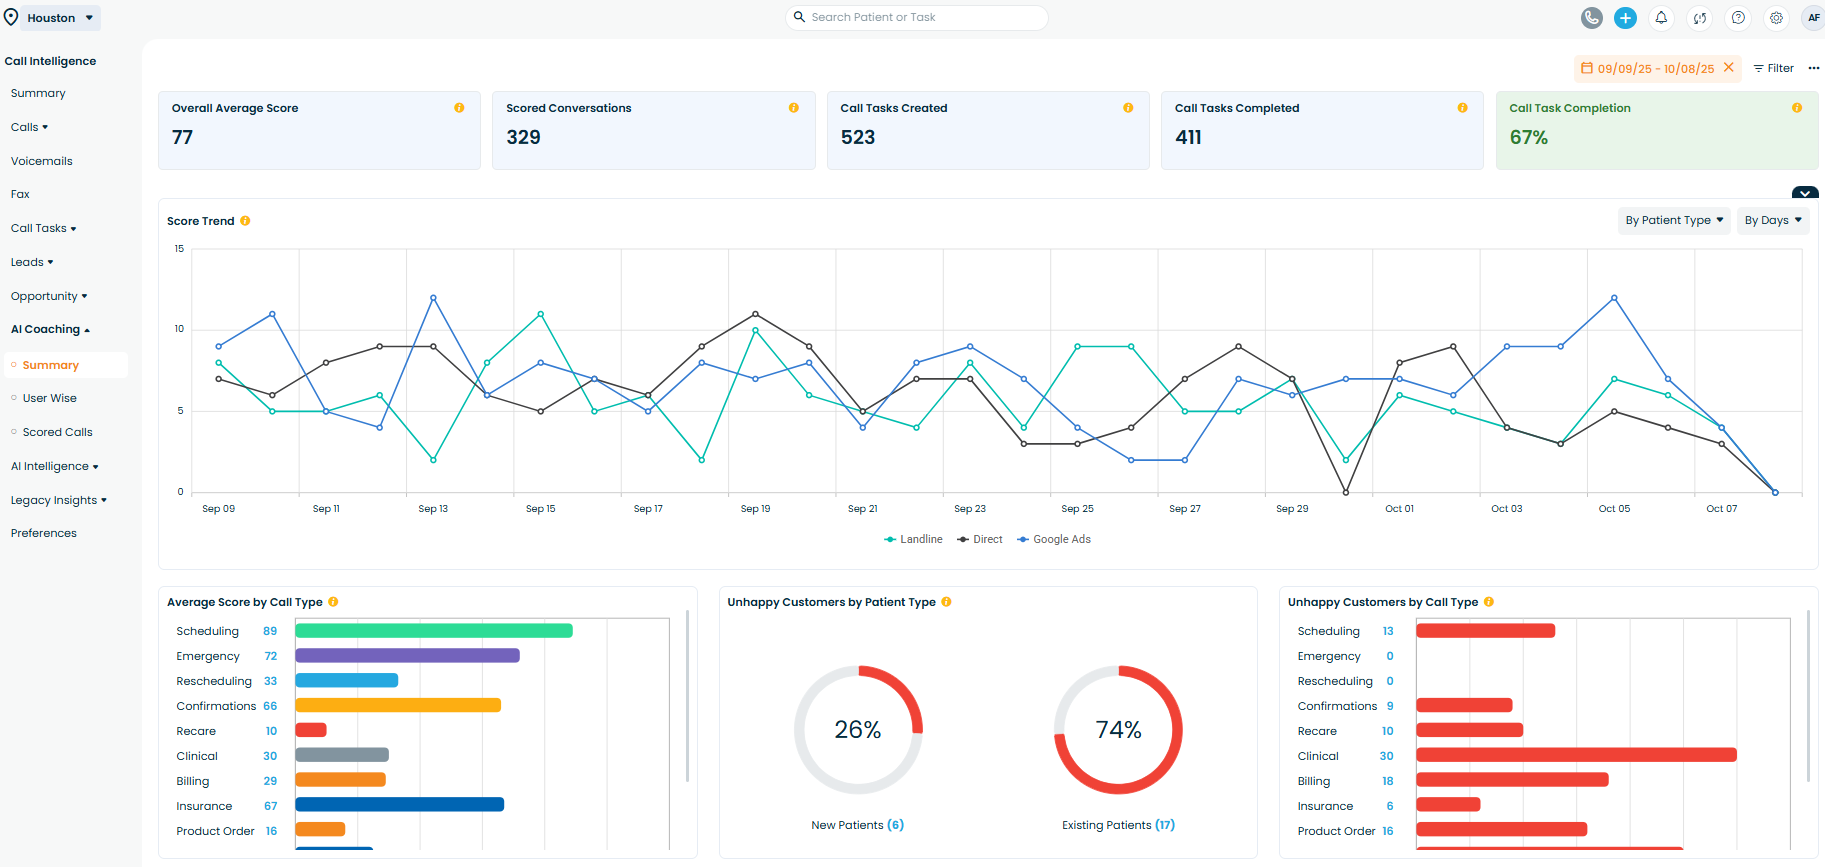Open the help question mark icon
The image size is (1825, 867).
tap(1738, 18)
